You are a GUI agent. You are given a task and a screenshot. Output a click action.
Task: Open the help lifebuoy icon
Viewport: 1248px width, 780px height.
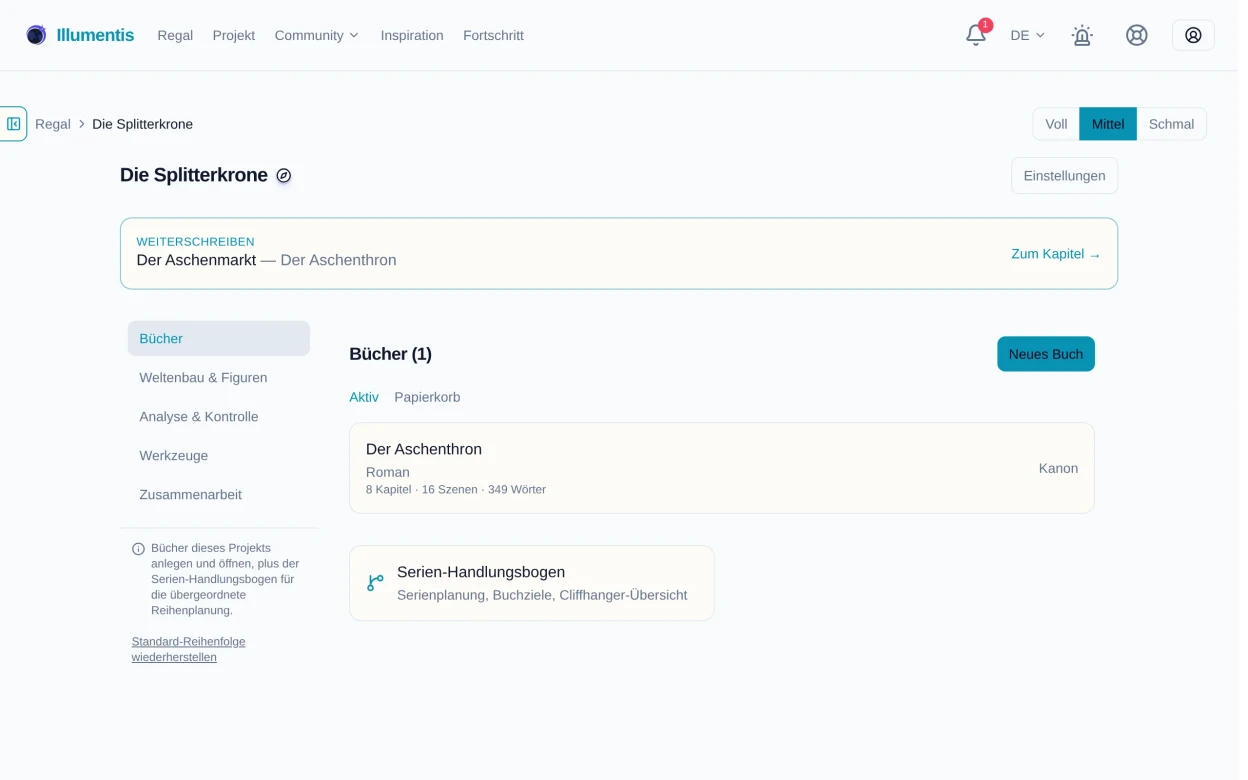tap(1137, 35)
